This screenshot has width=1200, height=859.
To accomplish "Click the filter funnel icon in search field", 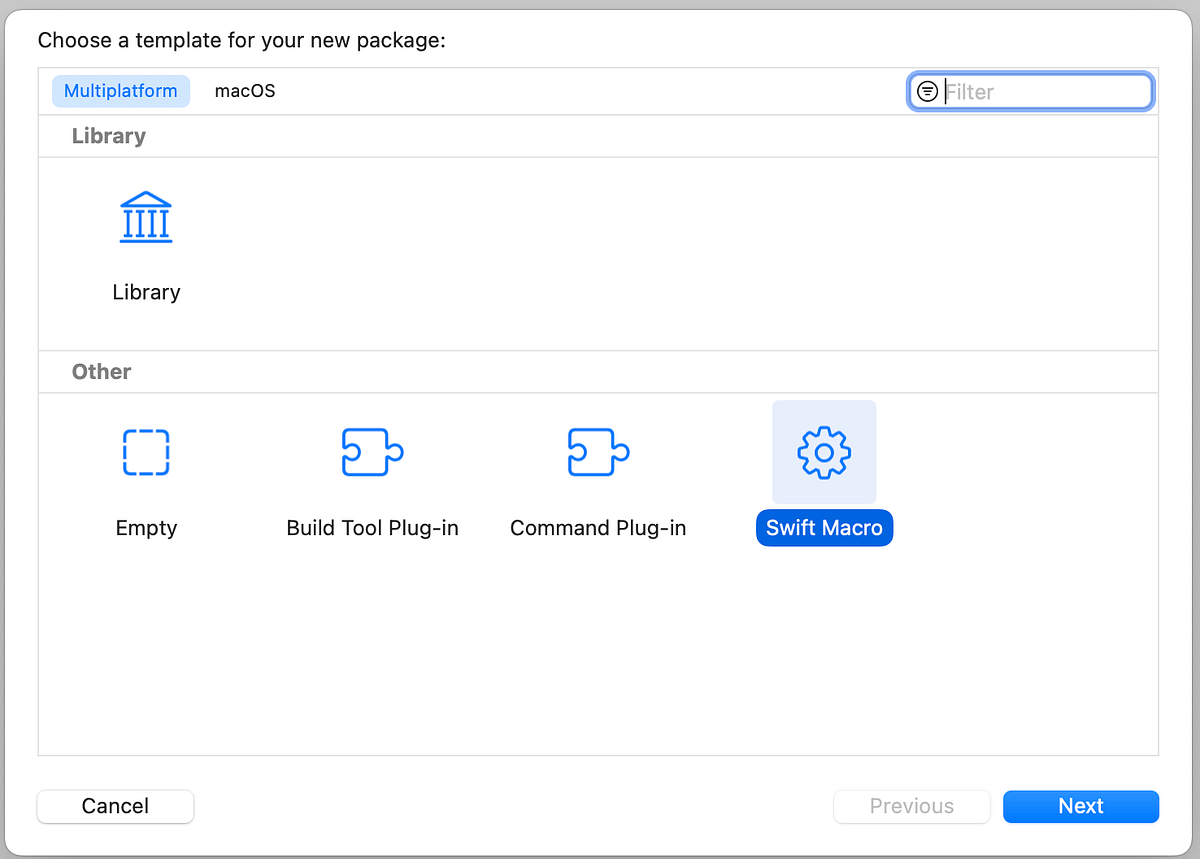I will coord(928,91).
